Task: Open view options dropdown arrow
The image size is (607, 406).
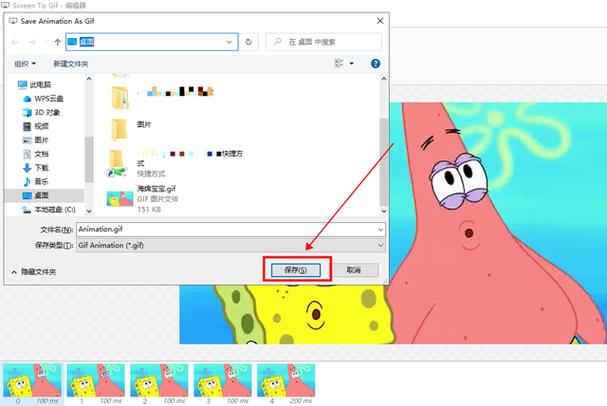Action: click(352, 63)
